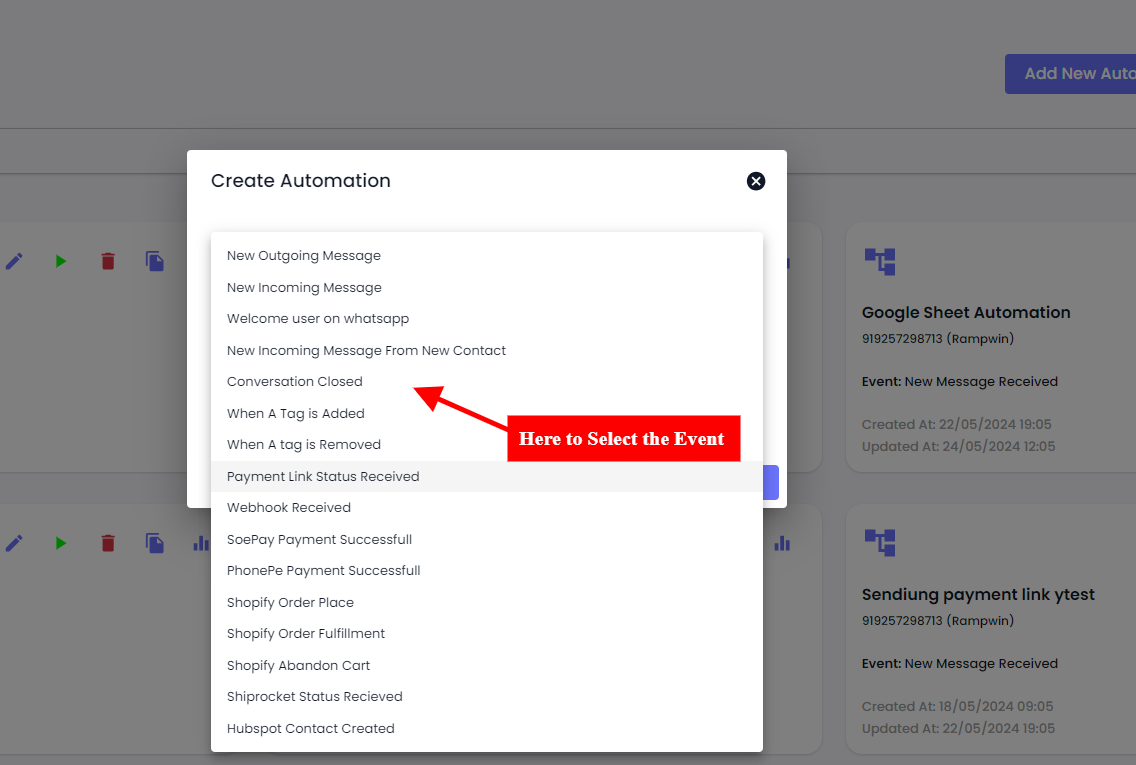The height and width of the screenshot is (765, 1136).
Task: Select "Shopify Abandon Cart" event
Action: pos(299,666)
